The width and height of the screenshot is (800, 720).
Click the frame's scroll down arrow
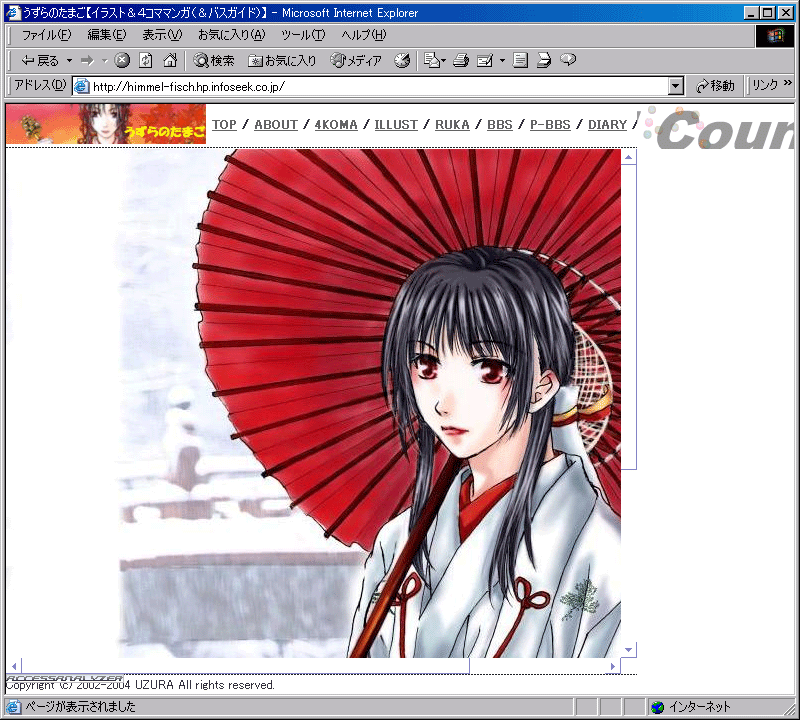629,650
